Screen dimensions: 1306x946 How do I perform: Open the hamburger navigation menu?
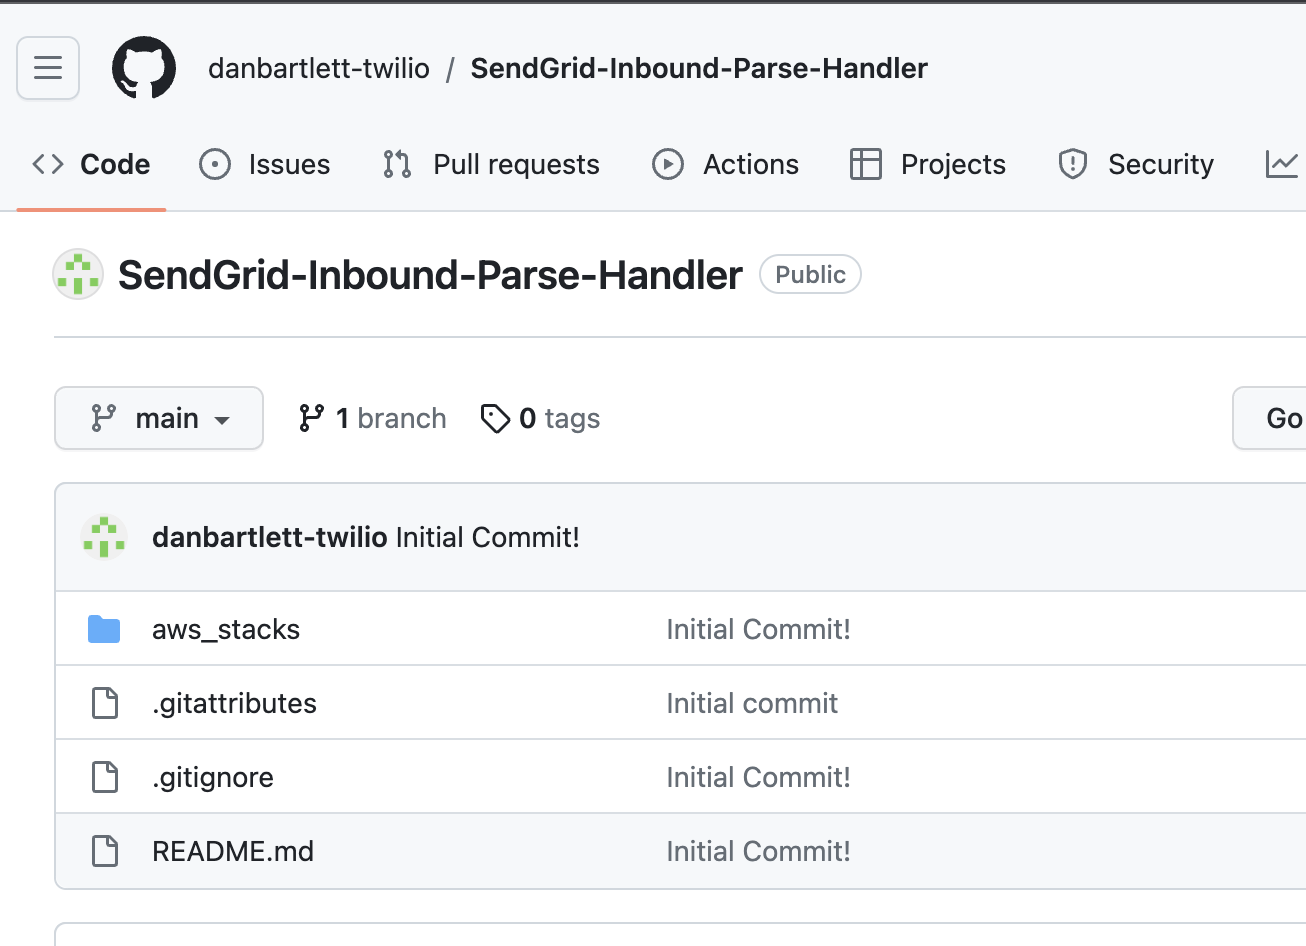48,68
